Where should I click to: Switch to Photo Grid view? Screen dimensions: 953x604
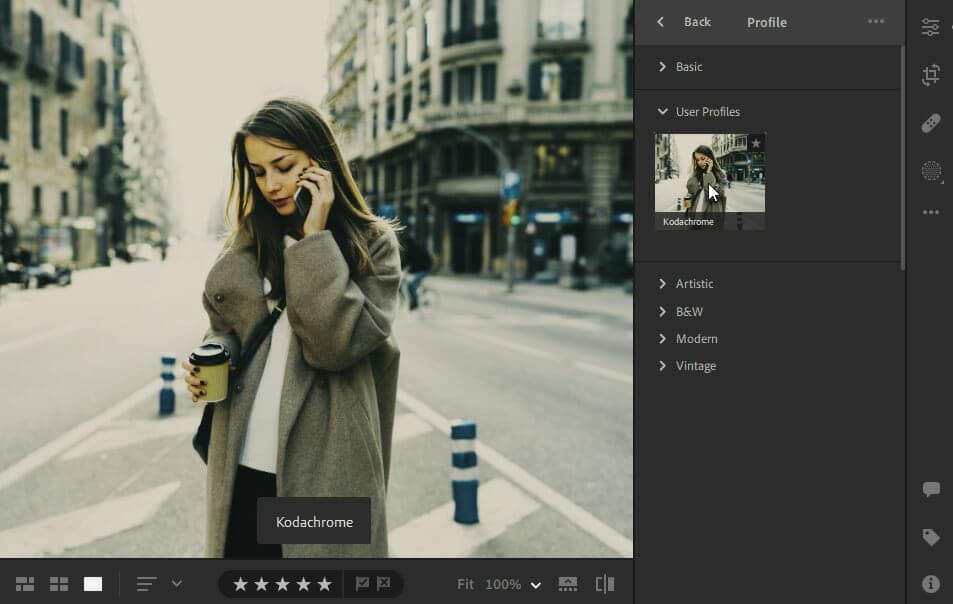[25, 584]
